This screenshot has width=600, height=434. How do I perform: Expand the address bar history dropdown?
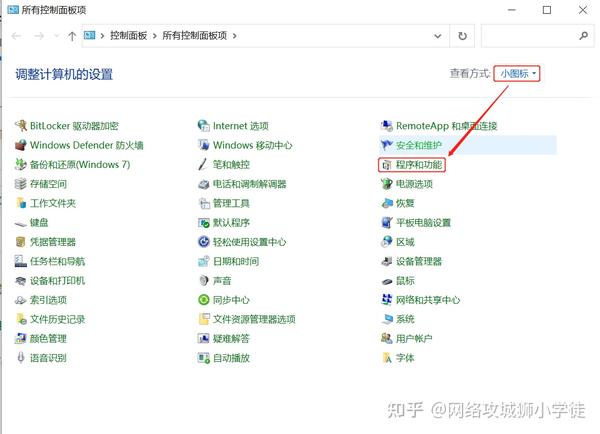pyautogui.click(x=438, y=36)
